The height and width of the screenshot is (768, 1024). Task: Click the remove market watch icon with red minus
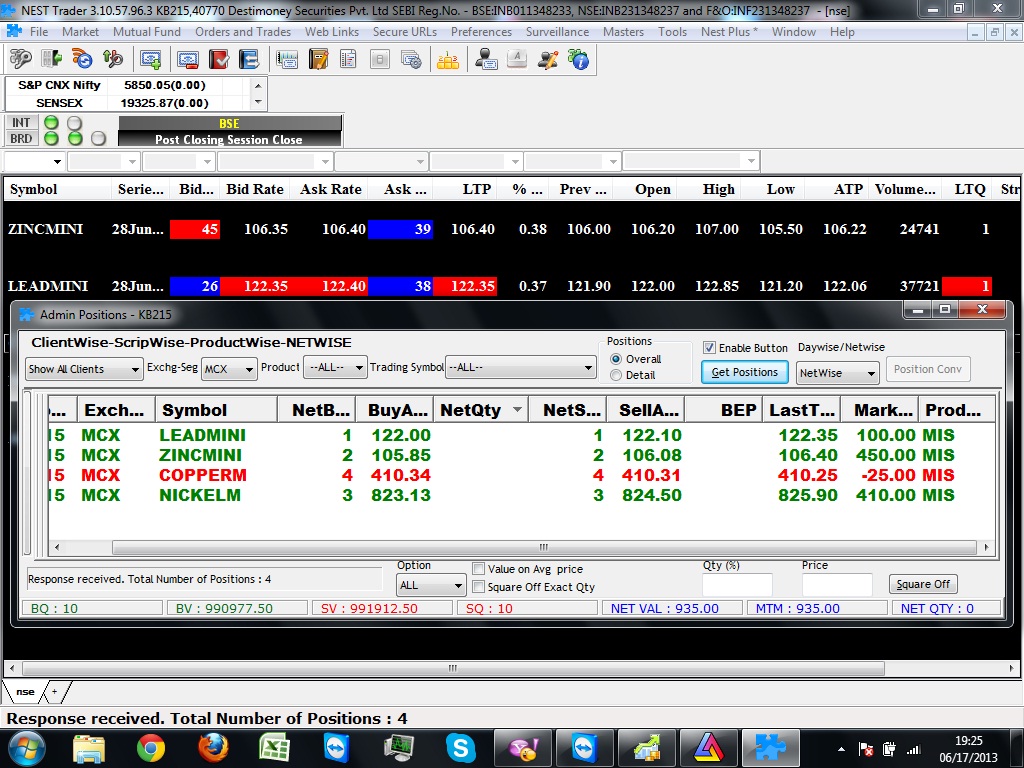click(188, 59)
